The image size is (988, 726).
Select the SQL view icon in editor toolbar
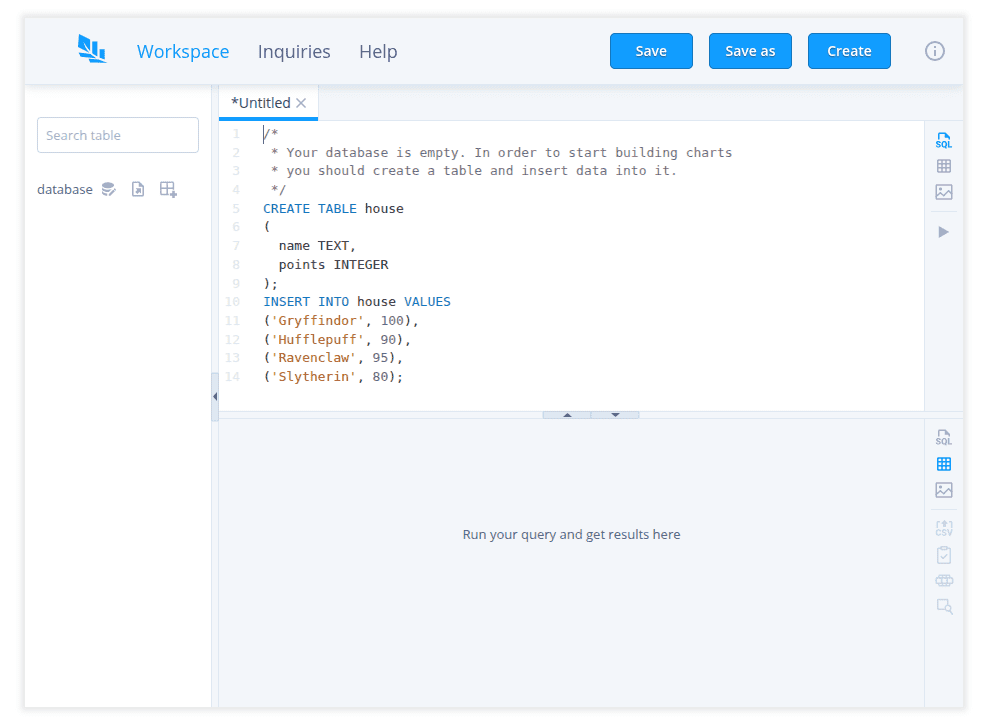pyautogui.click(x=943, y=141)
